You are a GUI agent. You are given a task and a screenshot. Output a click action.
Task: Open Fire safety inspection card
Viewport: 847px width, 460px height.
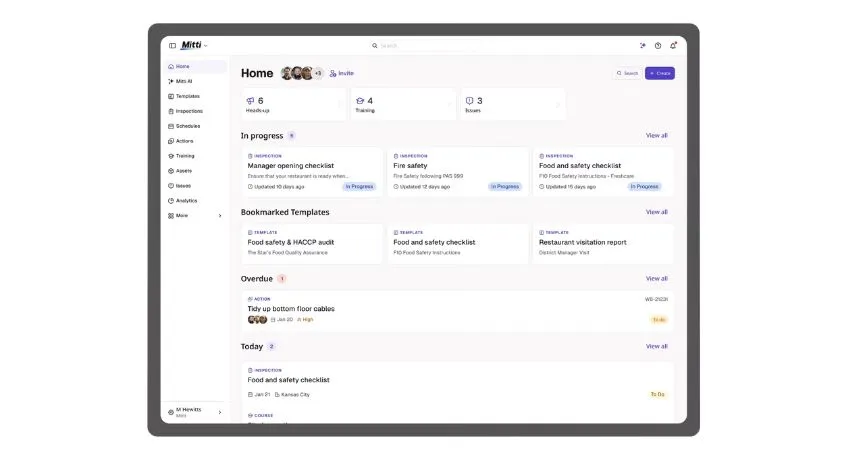coord(458,171)
